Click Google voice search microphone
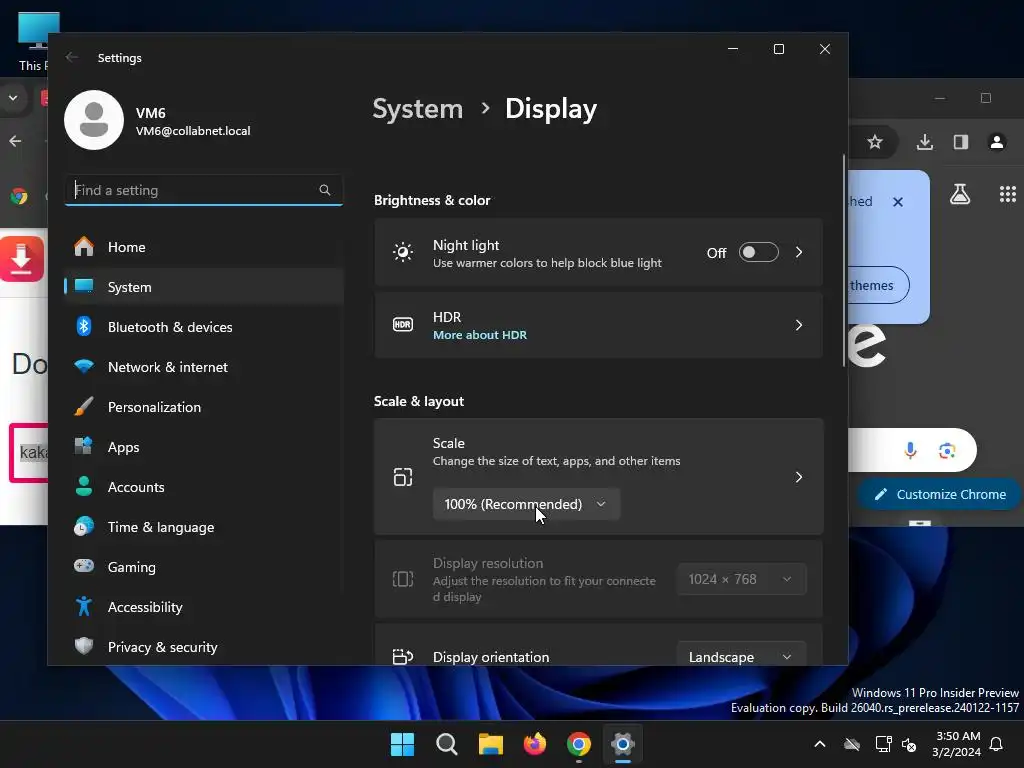The height and width of the screenshot is (768, 1024). pos(910,450)
